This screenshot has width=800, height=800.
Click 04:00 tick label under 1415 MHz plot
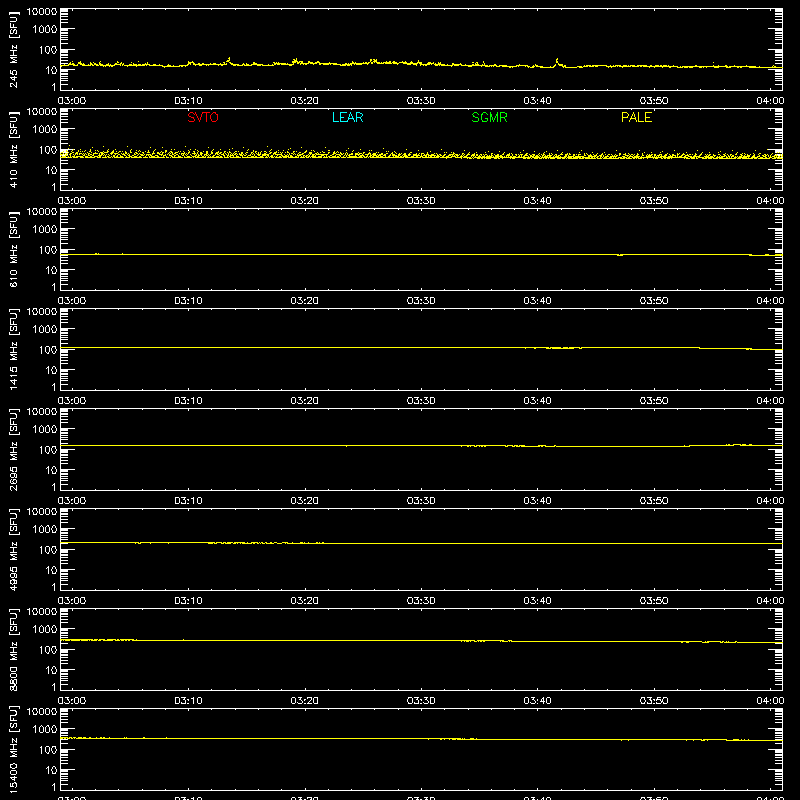[770, 401]
